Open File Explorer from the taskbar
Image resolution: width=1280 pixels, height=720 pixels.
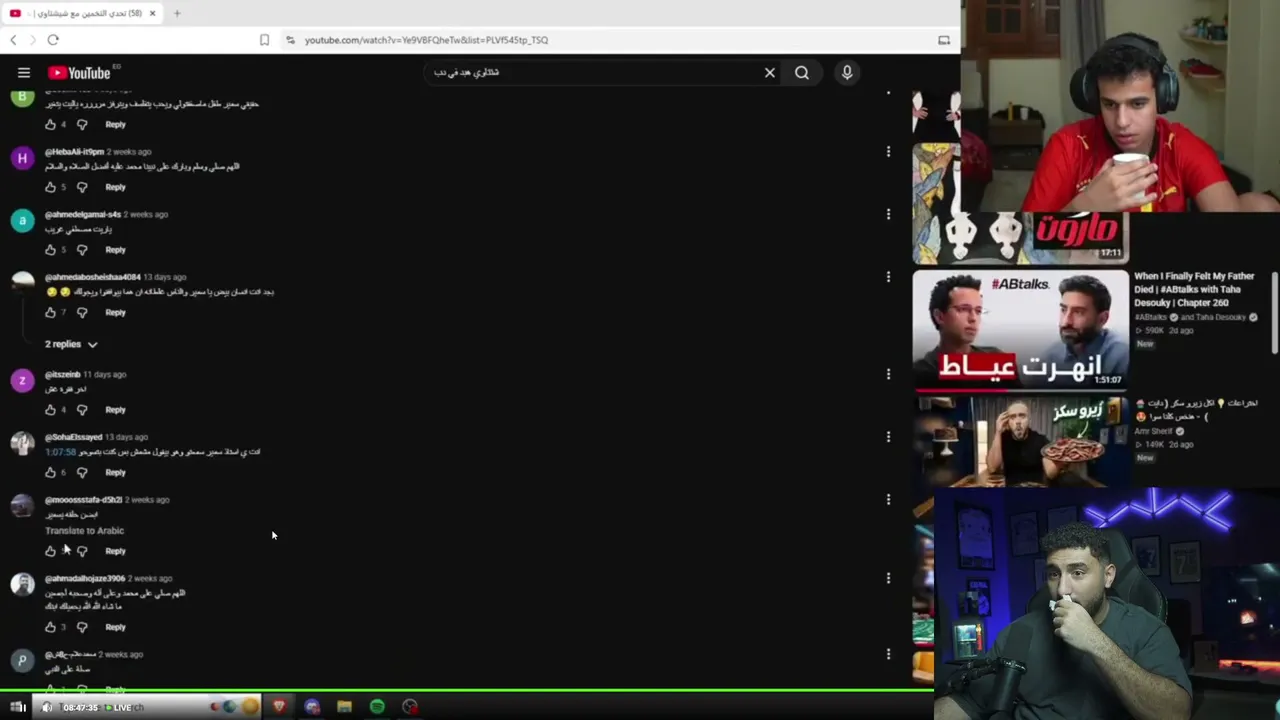click(x=345, y=707)
